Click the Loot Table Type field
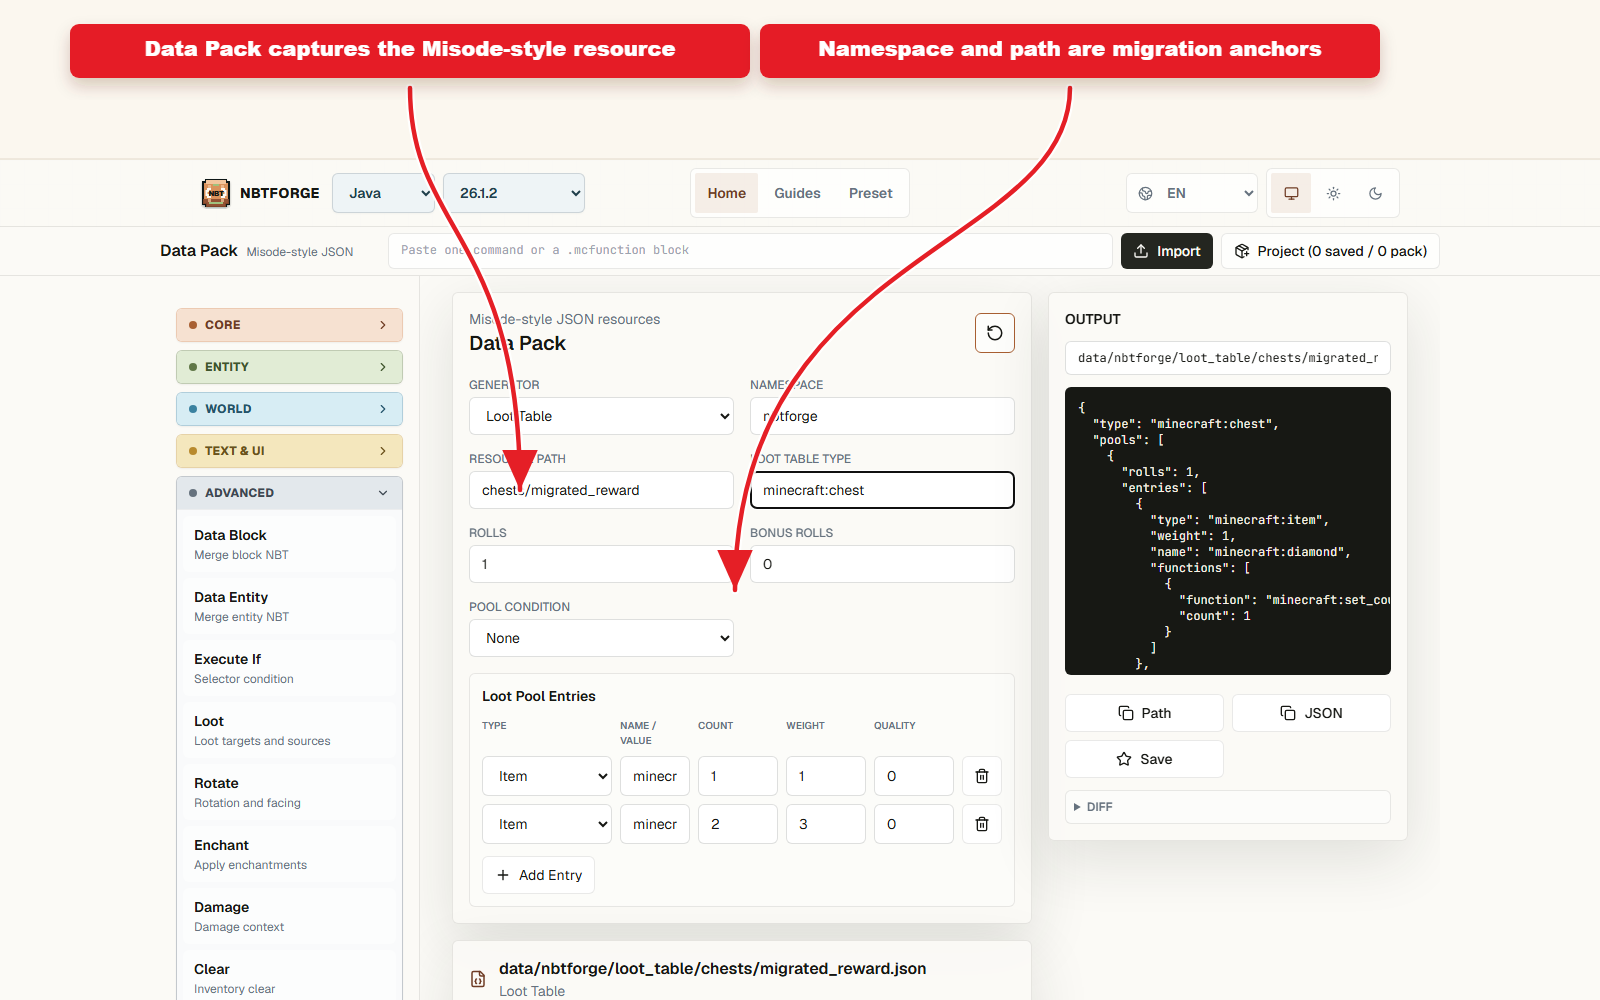 pos(882,490)
